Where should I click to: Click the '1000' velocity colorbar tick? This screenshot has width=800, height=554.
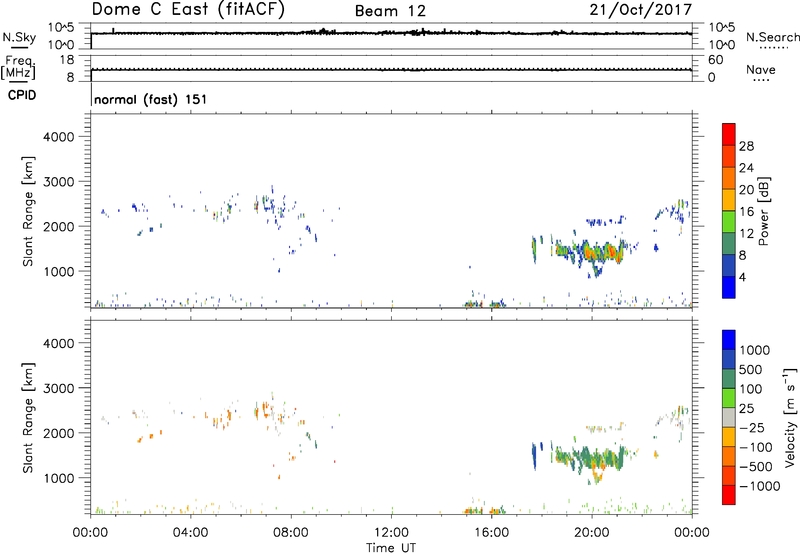pyautogui.click(x=755, y=350)
